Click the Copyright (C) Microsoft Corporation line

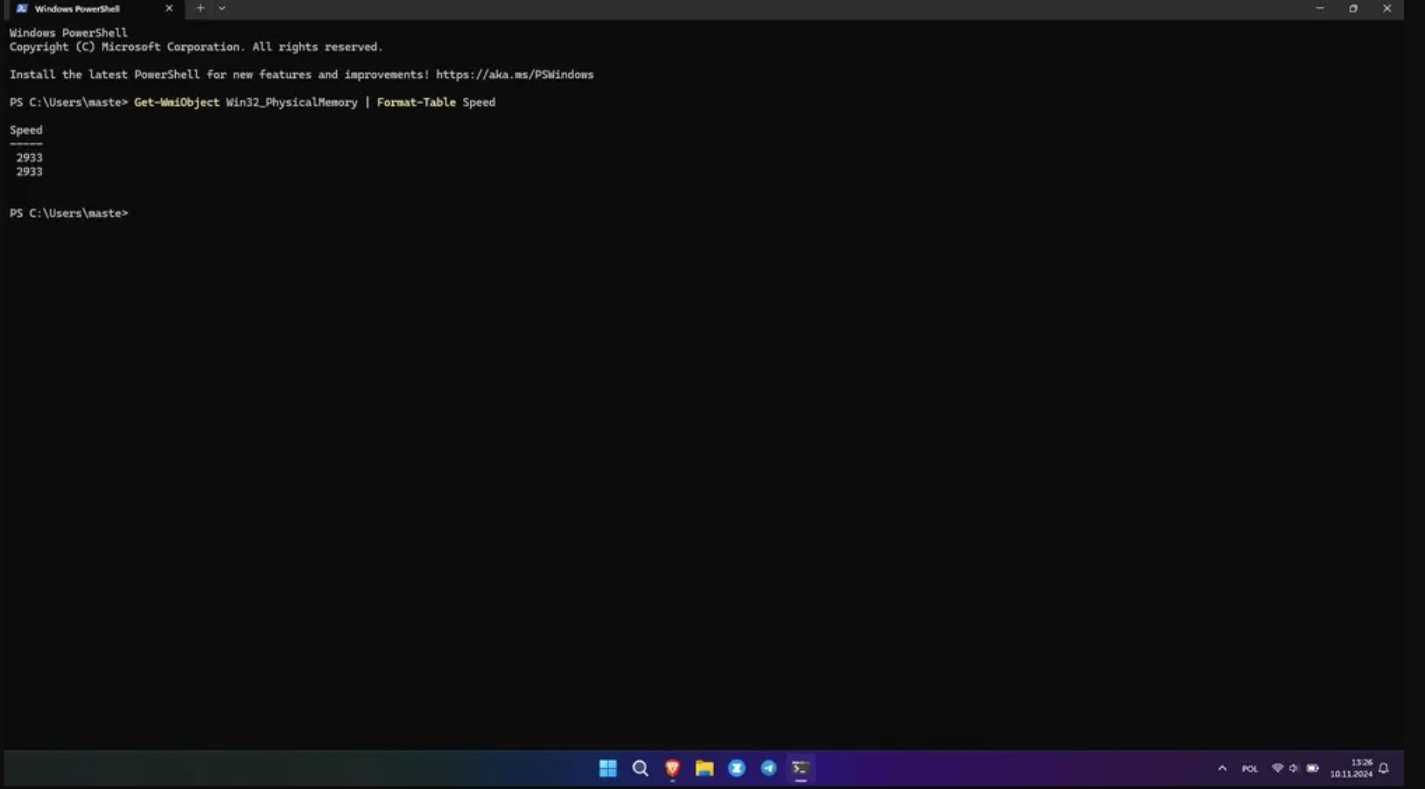tap(196, 47)
